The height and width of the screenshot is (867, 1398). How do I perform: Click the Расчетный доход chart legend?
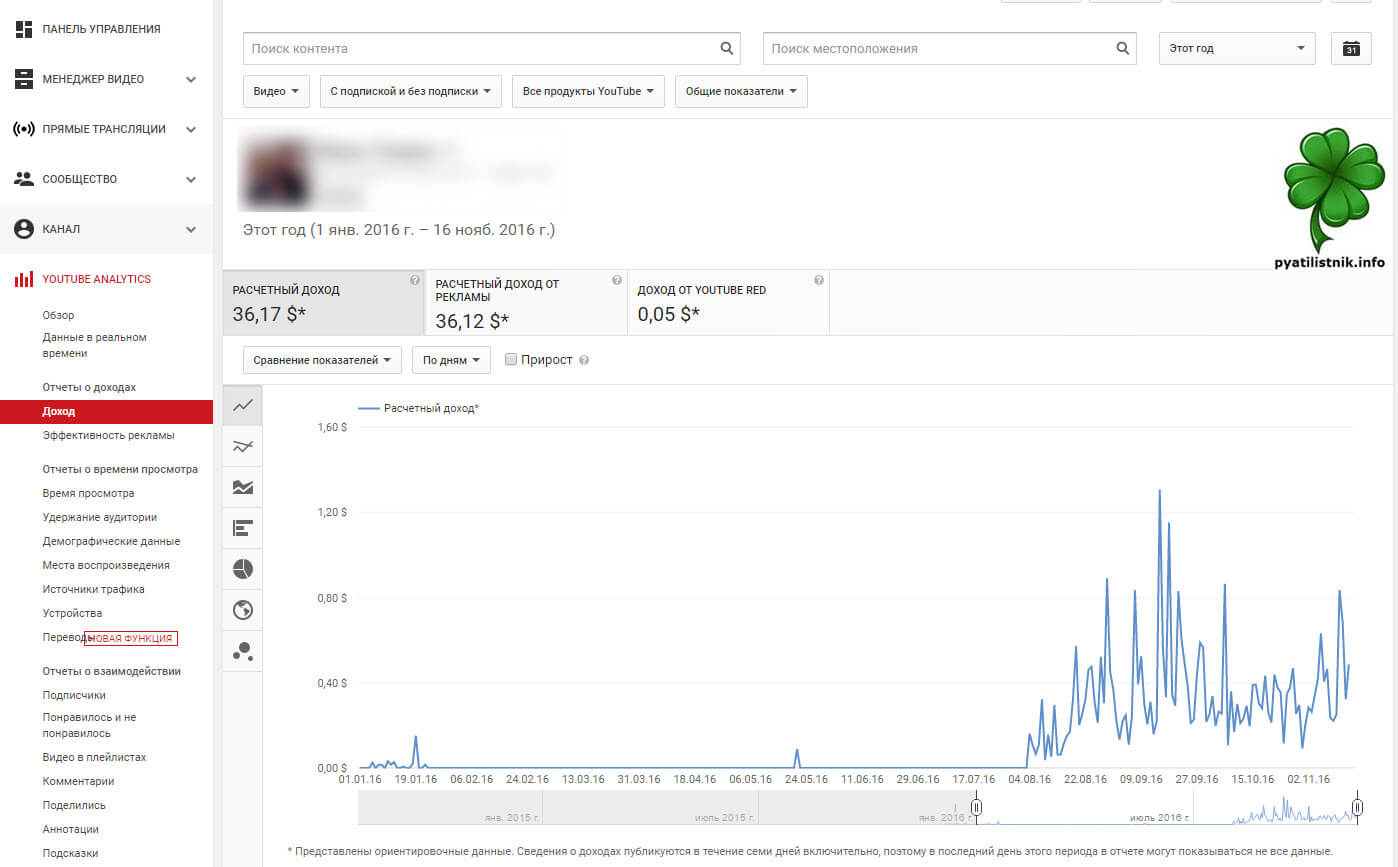[x=418, y=408]
